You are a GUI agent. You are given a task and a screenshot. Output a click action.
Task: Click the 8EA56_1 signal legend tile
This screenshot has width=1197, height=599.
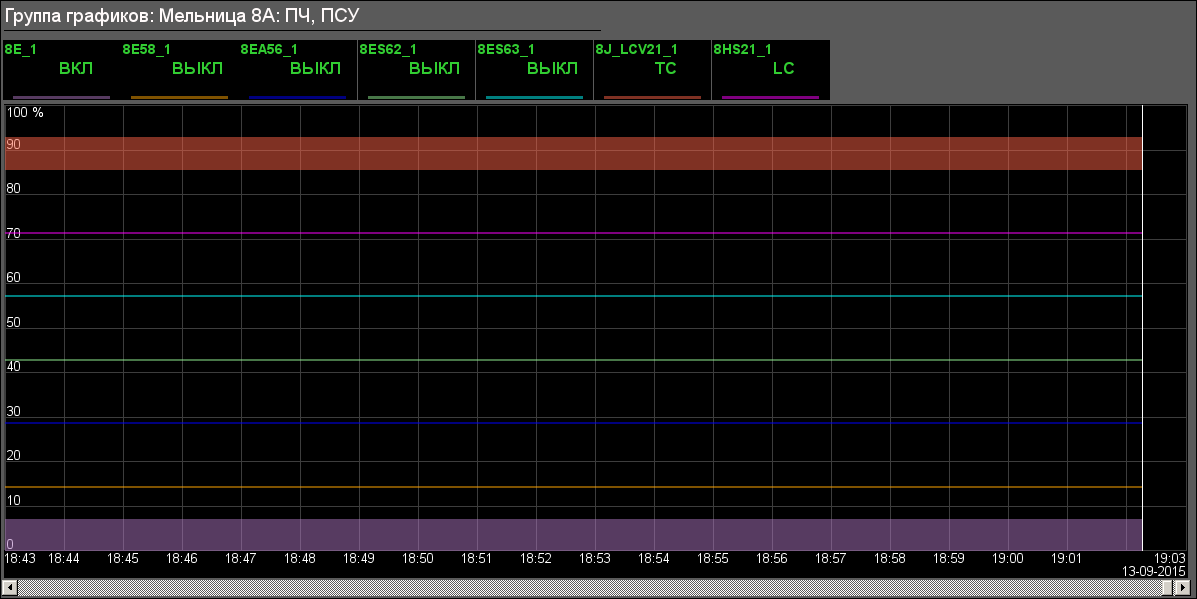(297, 69)
